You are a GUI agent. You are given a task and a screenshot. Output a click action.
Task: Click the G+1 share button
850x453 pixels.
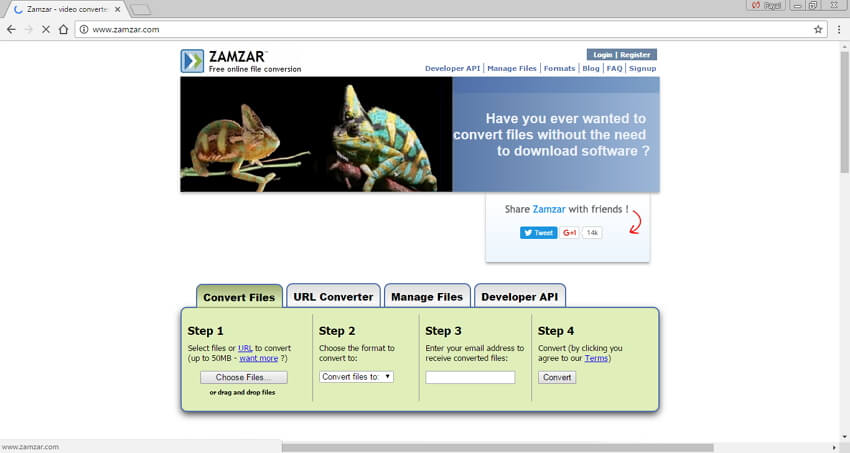[569, 232]
